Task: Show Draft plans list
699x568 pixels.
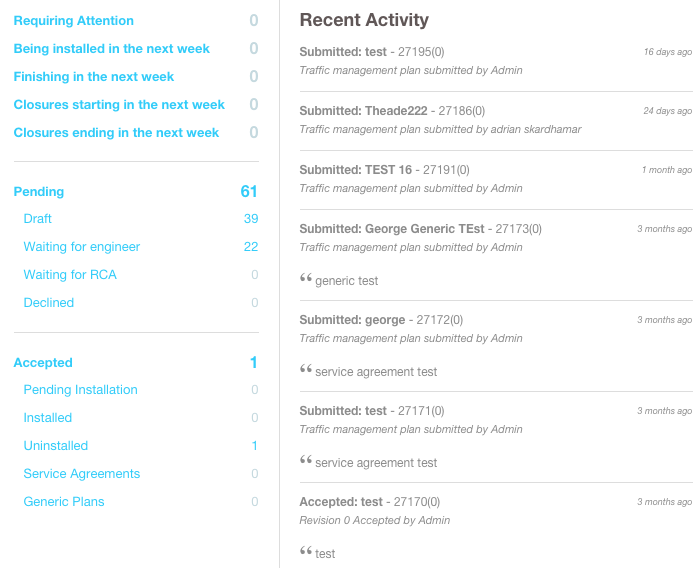Action: (x=38, y=219)
